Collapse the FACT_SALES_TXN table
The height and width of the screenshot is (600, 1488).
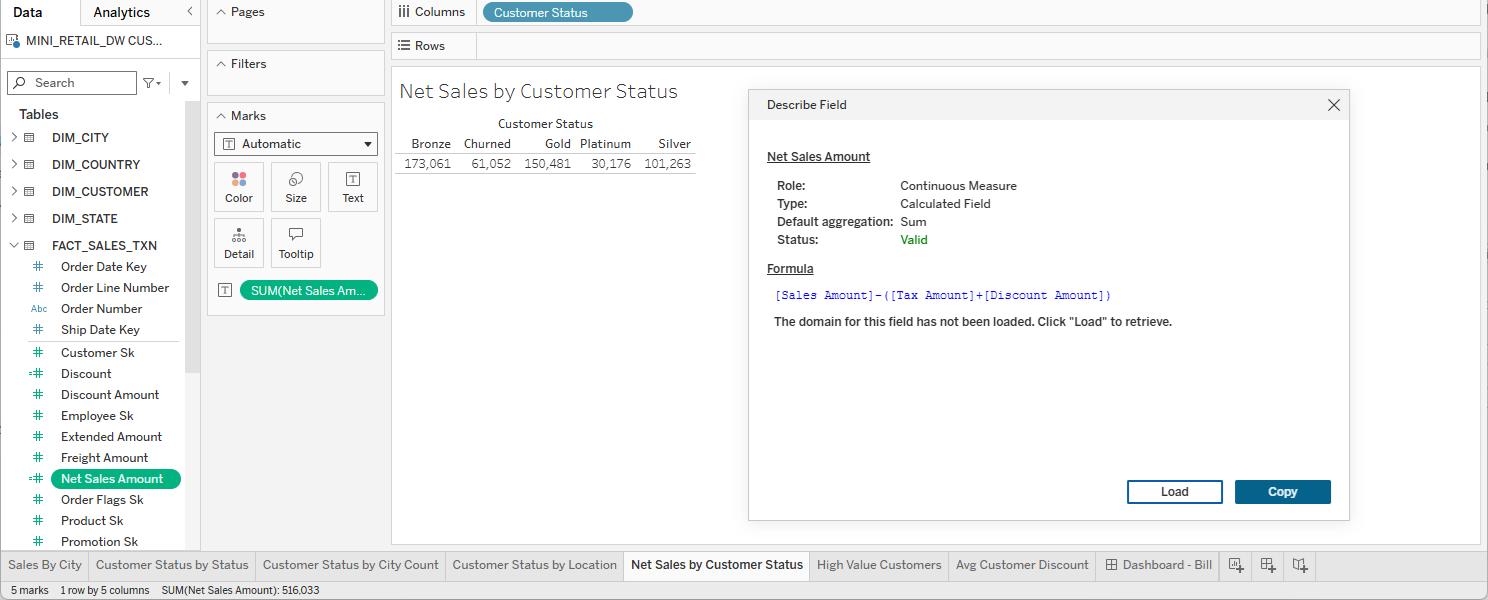[x=13, y=245]
